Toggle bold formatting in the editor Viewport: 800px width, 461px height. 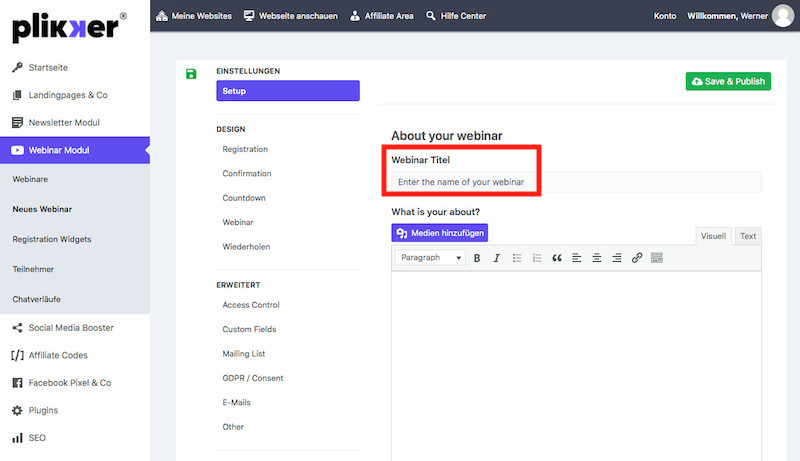pyautogui.click(x=477, y=258)
